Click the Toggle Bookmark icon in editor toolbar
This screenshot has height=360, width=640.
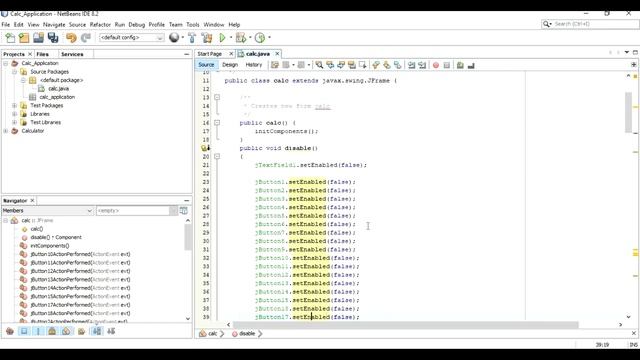(398, 65)
